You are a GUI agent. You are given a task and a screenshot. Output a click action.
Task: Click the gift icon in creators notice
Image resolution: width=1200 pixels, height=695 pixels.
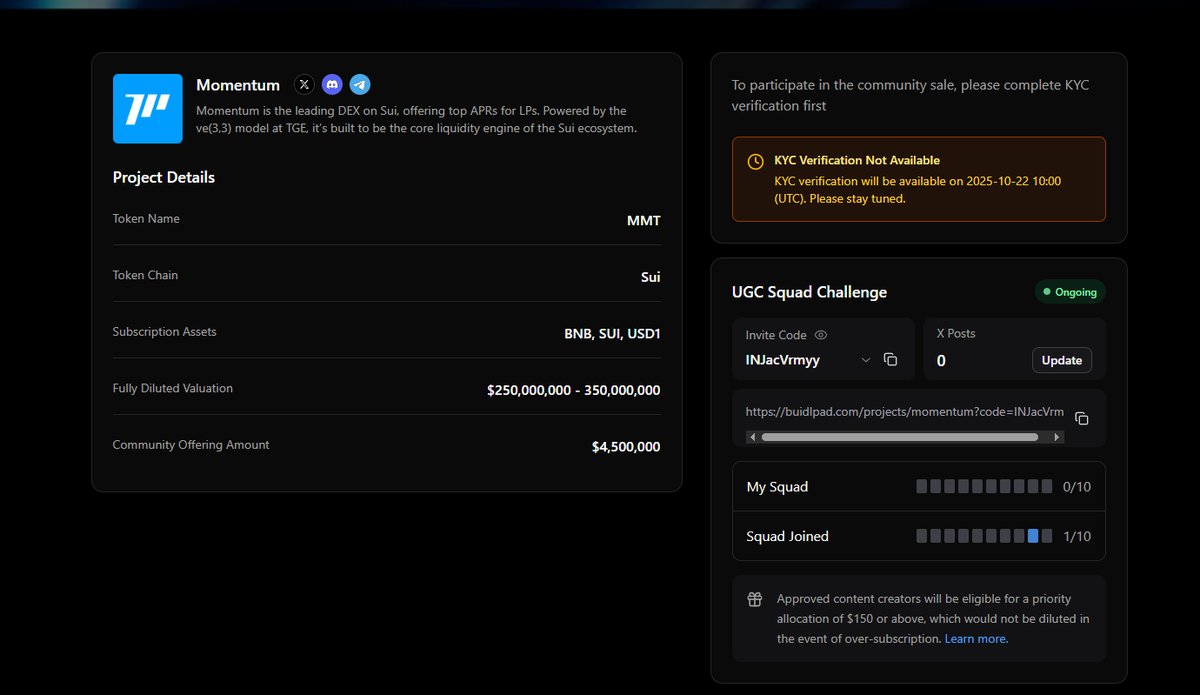point(755,600)
